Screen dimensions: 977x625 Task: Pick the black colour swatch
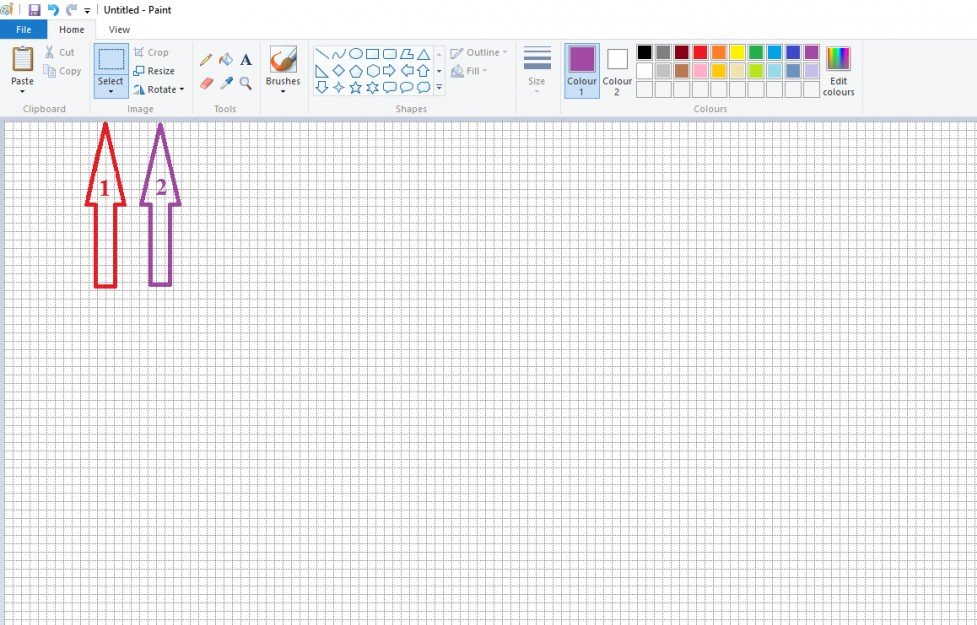[645, 52]
